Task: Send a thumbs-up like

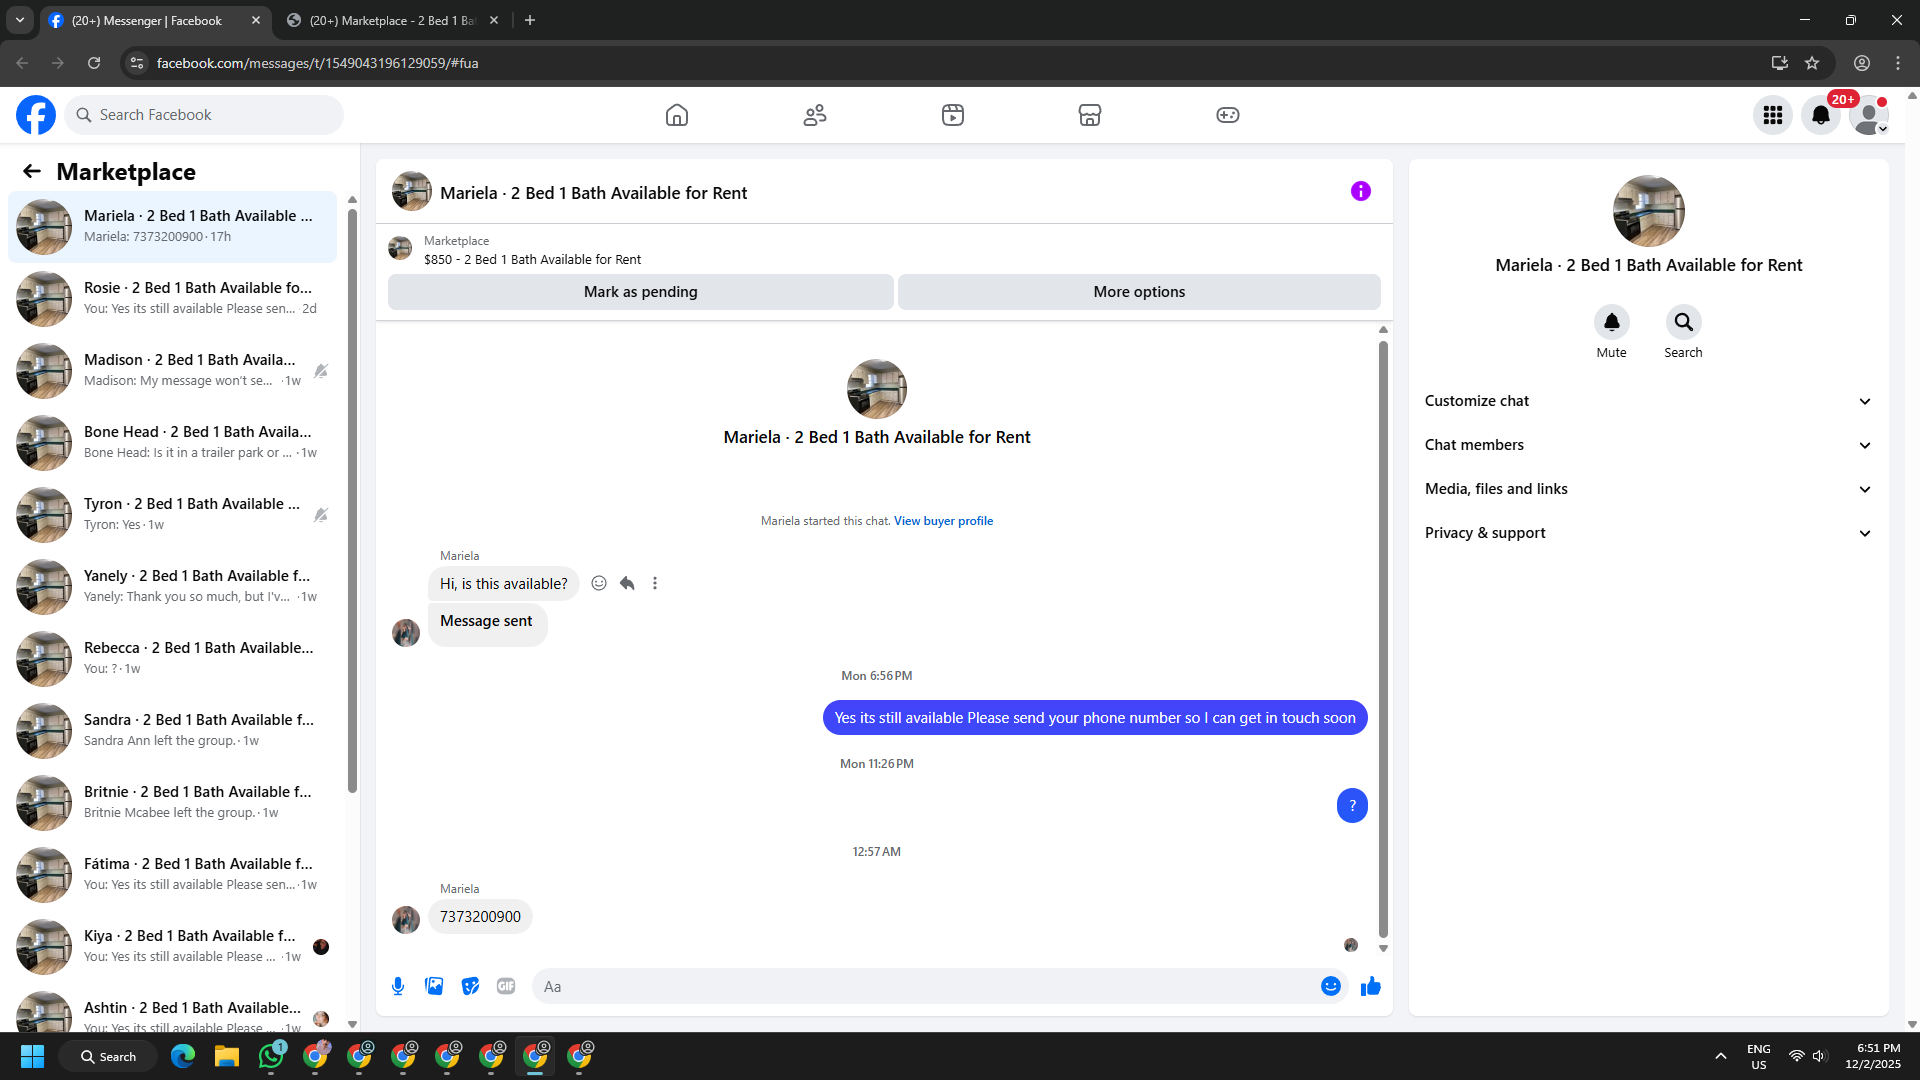Action: pyautogui.click(x=1370, y=986)
